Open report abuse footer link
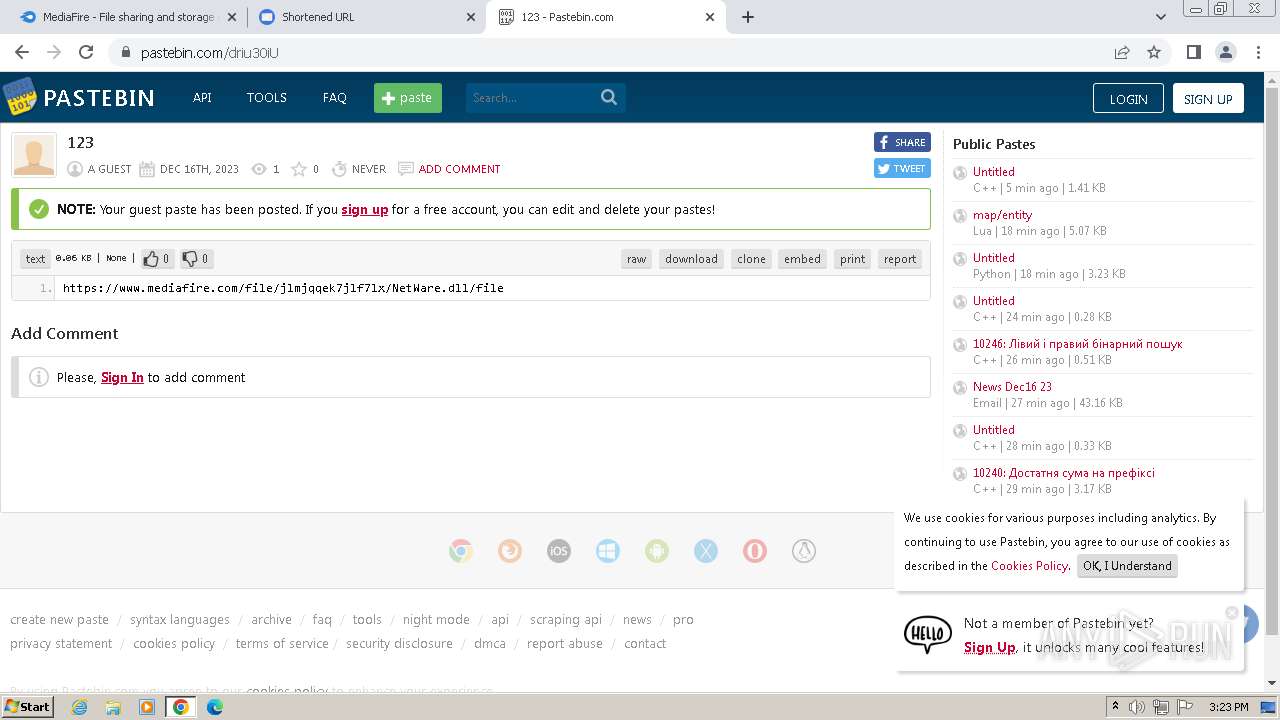 tap(565, 644)
